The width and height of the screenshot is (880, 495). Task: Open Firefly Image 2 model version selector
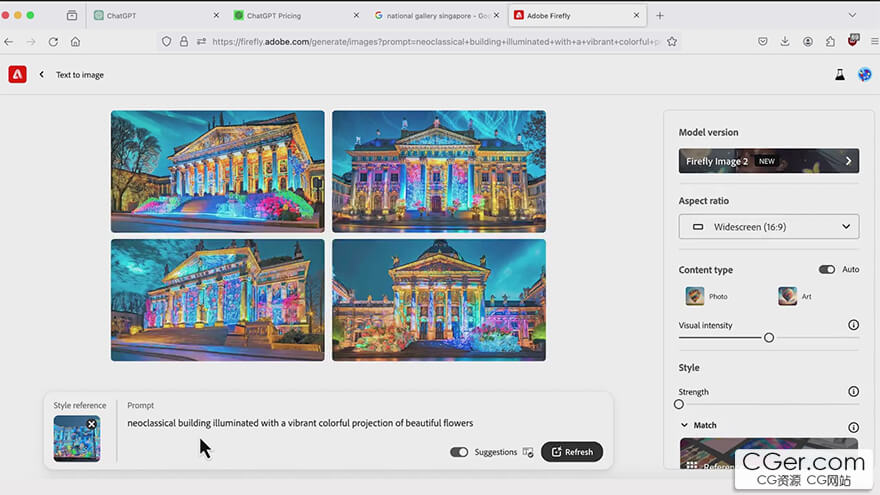[768, 161]
